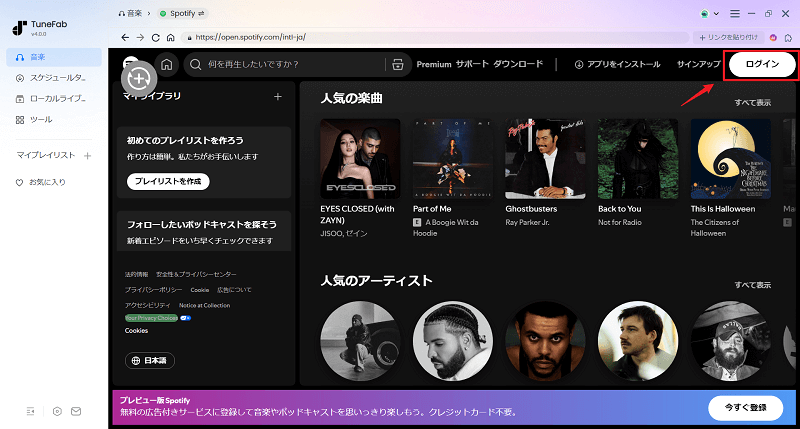Open the Notice at Collection link

tap(204, 306)
